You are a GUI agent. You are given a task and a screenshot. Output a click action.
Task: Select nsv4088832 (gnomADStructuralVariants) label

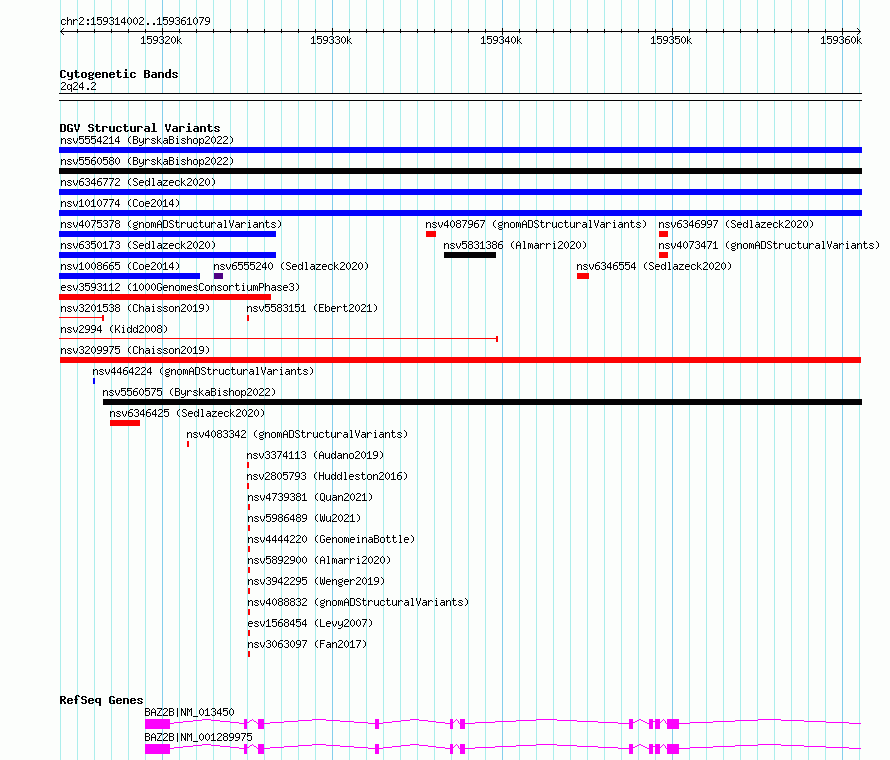pos(358,602)
